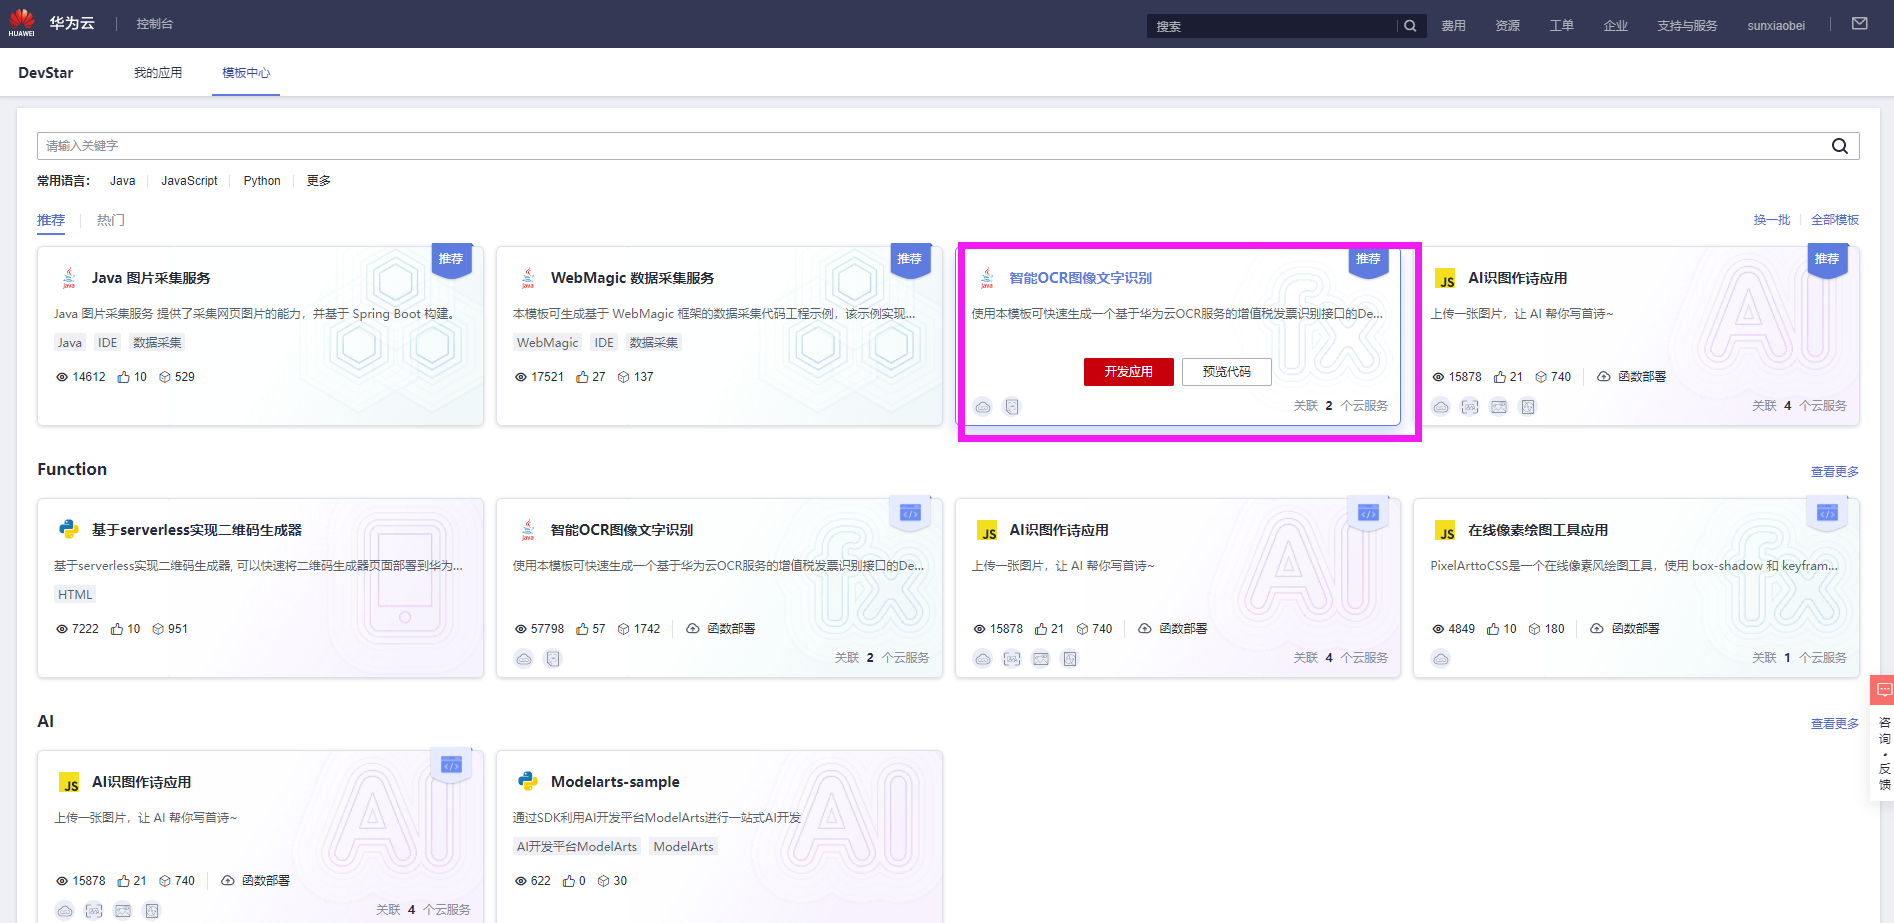Open 查看更多 for the AI section
Image resolution: width=1894 pixels, height=923 pixels.
(x=1835, y=724)
